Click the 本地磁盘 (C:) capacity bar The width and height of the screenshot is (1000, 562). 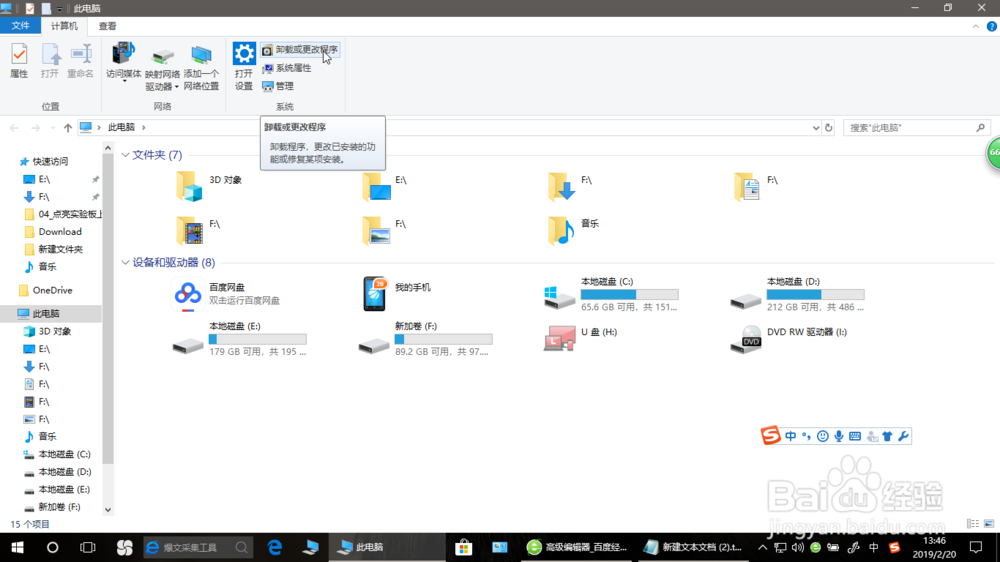click(629, 294)
